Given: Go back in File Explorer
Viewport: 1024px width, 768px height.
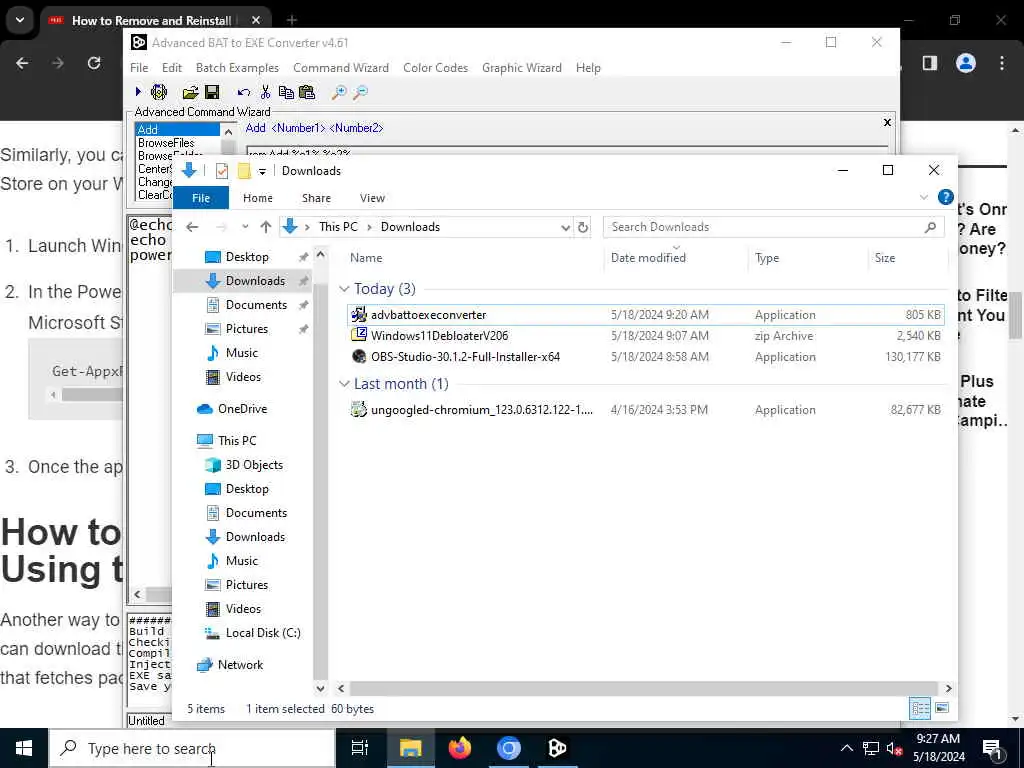Looking at the screenshot, I should coord(192,227).
